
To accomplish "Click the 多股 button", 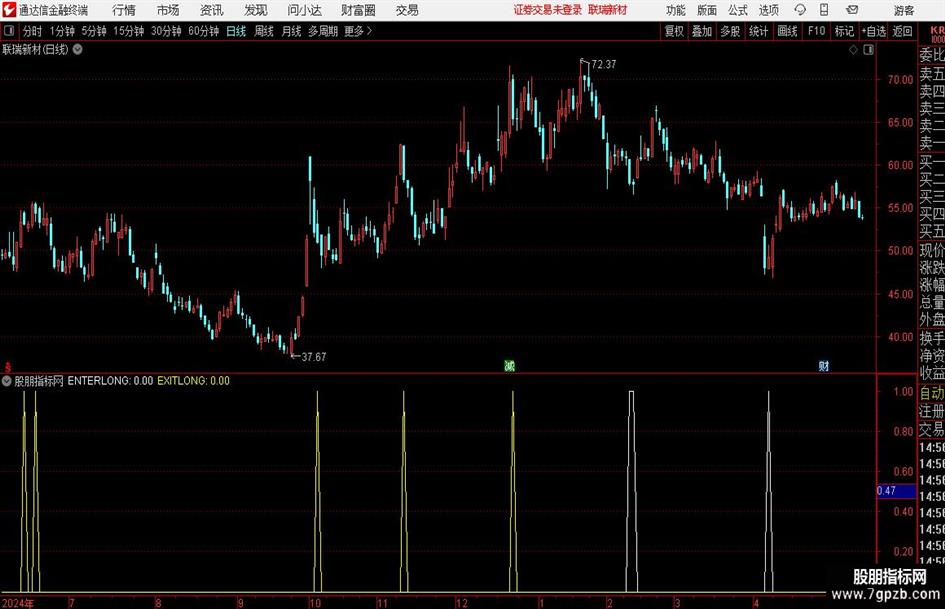I will click(x=730, y=31).
